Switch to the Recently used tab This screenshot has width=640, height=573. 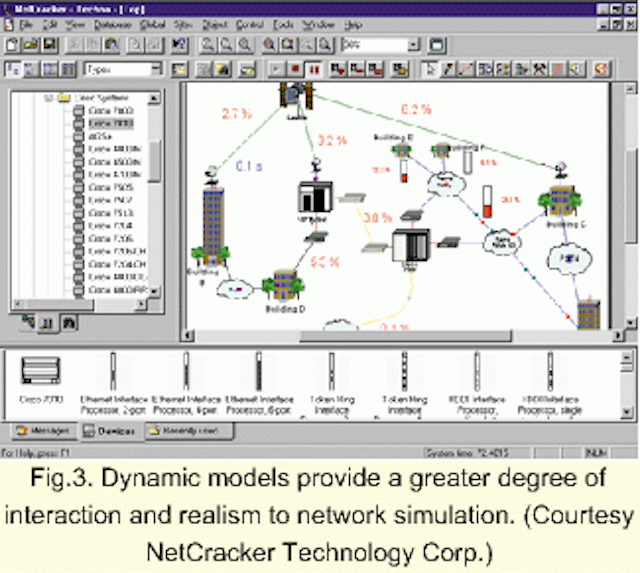pos(189,431)
